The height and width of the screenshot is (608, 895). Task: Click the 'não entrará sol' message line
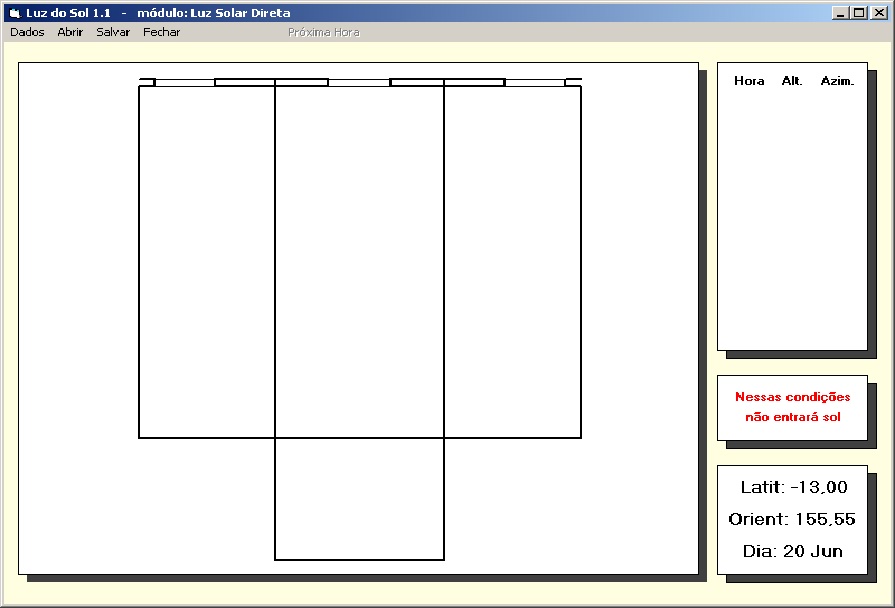[792, 417]
